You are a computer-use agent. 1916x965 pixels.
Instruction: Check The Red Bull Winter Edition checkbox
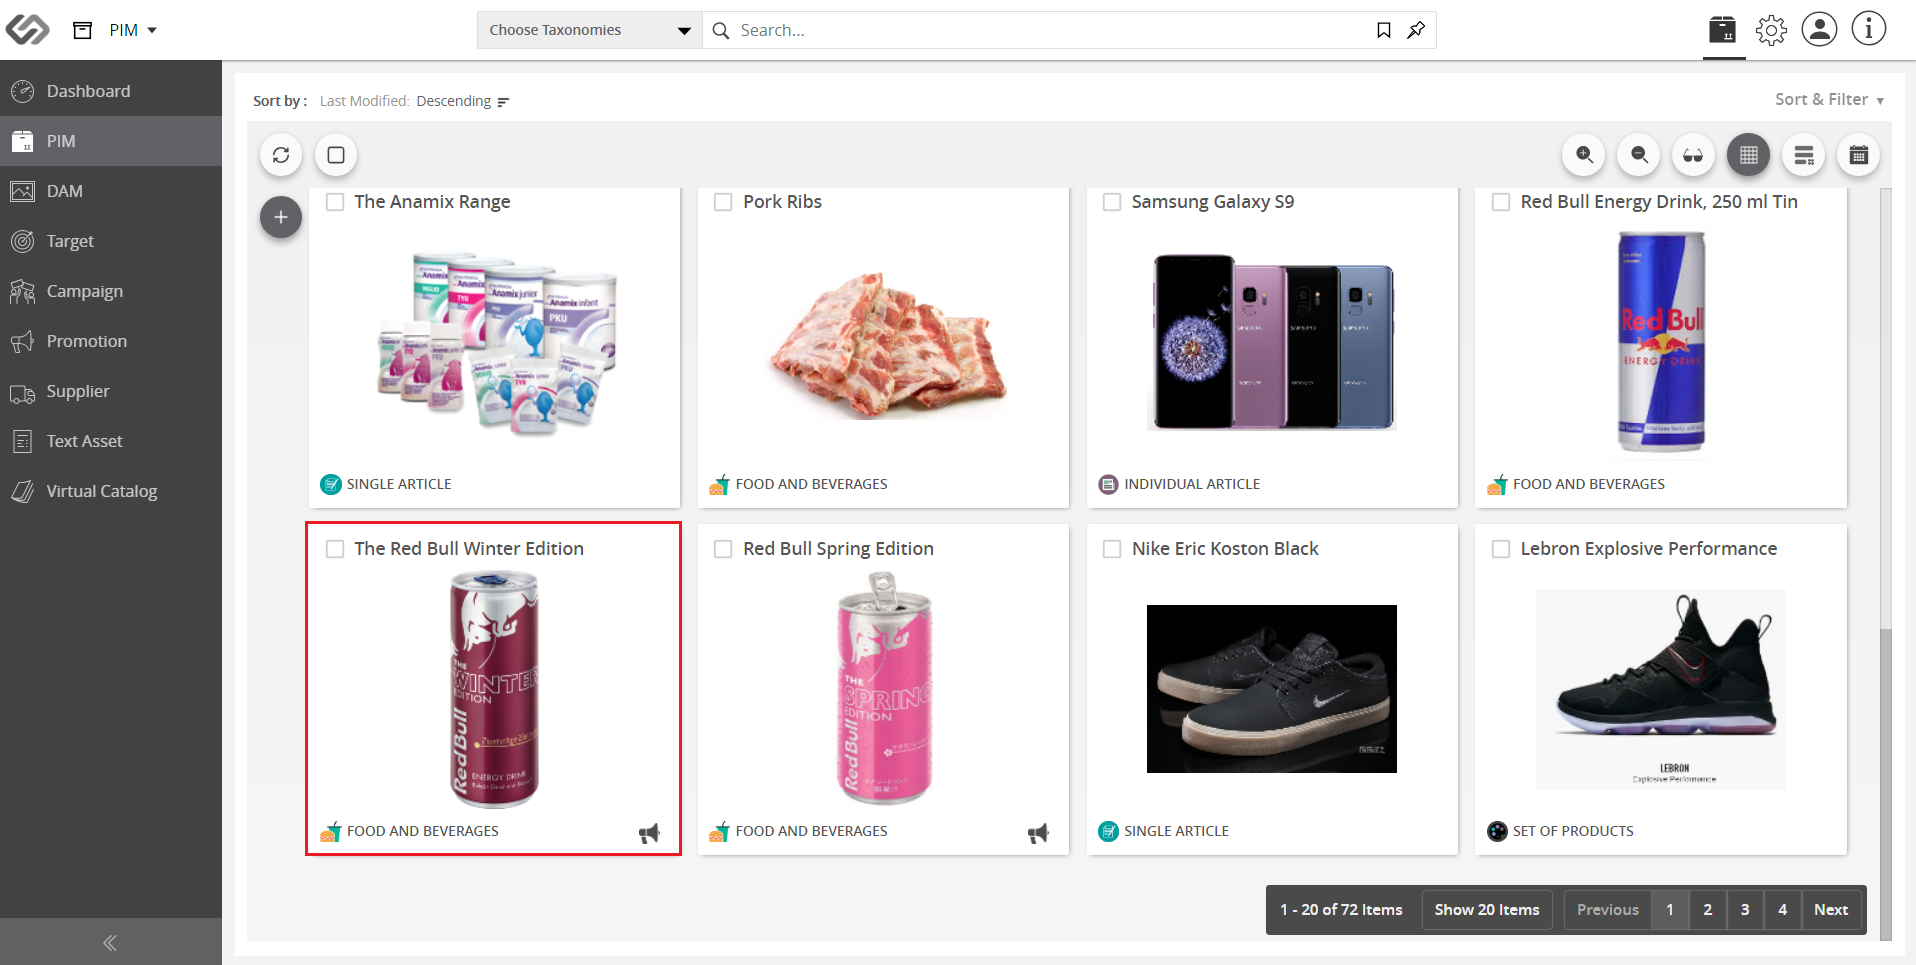pyautogui.click(x=335, y=549)
